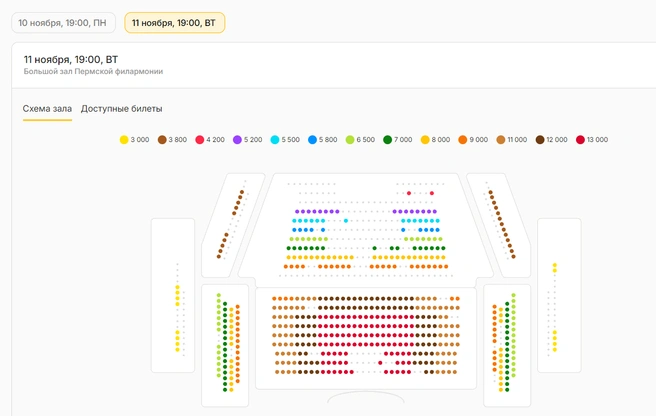Click the red 4 200 price swatch
Screen dimensions: 656x416
[x=200, y=140]
